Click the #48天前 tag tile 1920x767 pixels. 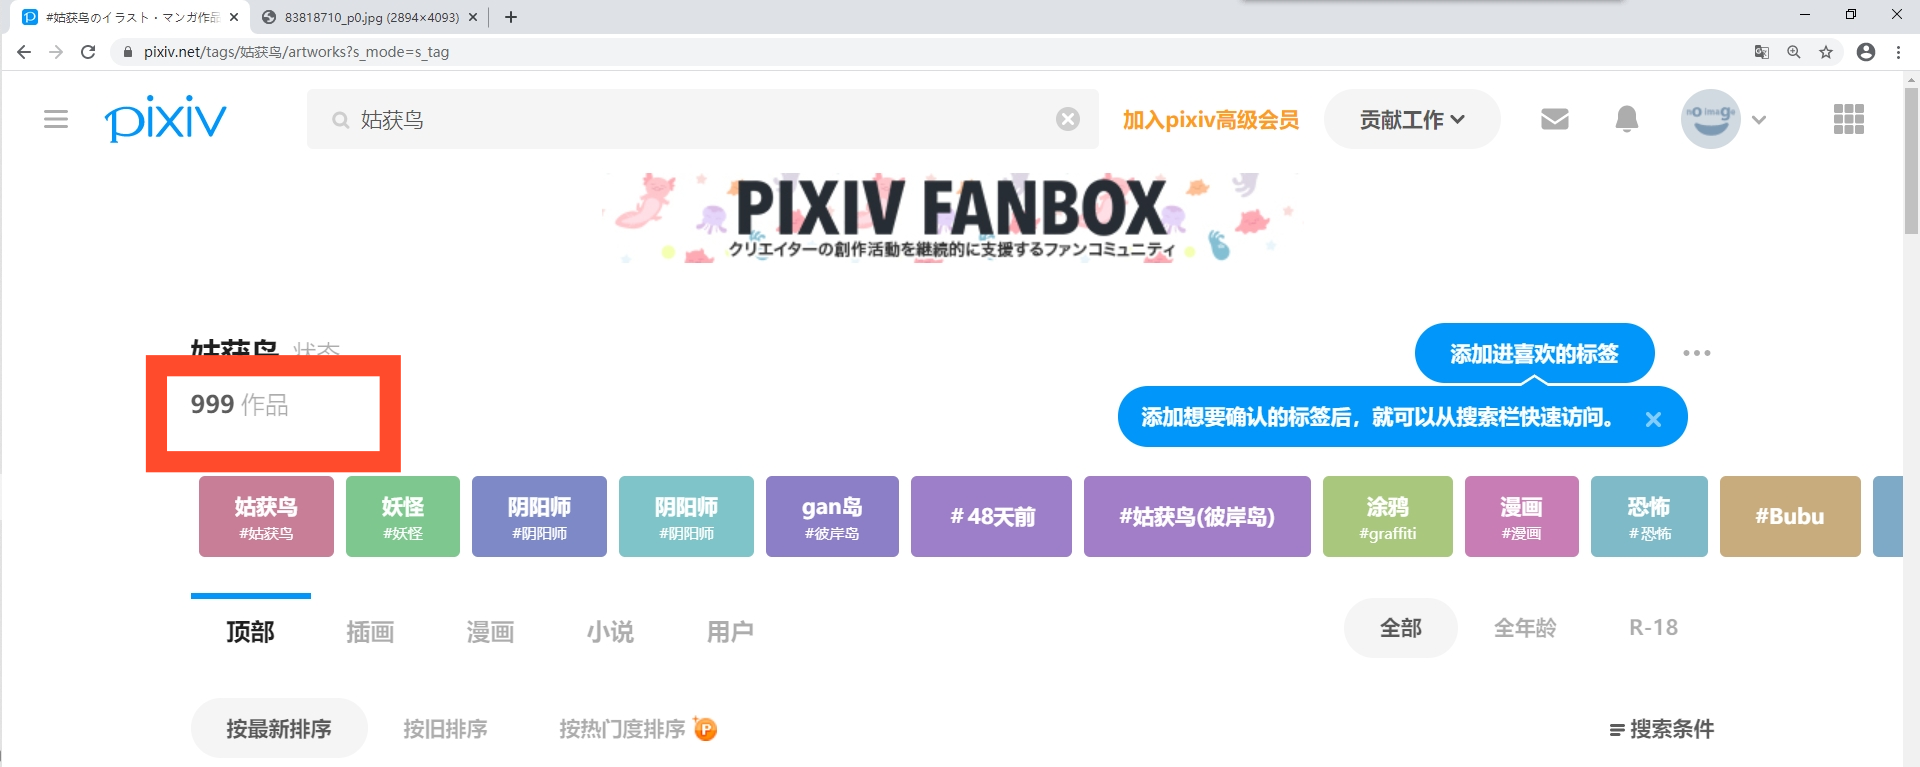(x=991, y=516)
